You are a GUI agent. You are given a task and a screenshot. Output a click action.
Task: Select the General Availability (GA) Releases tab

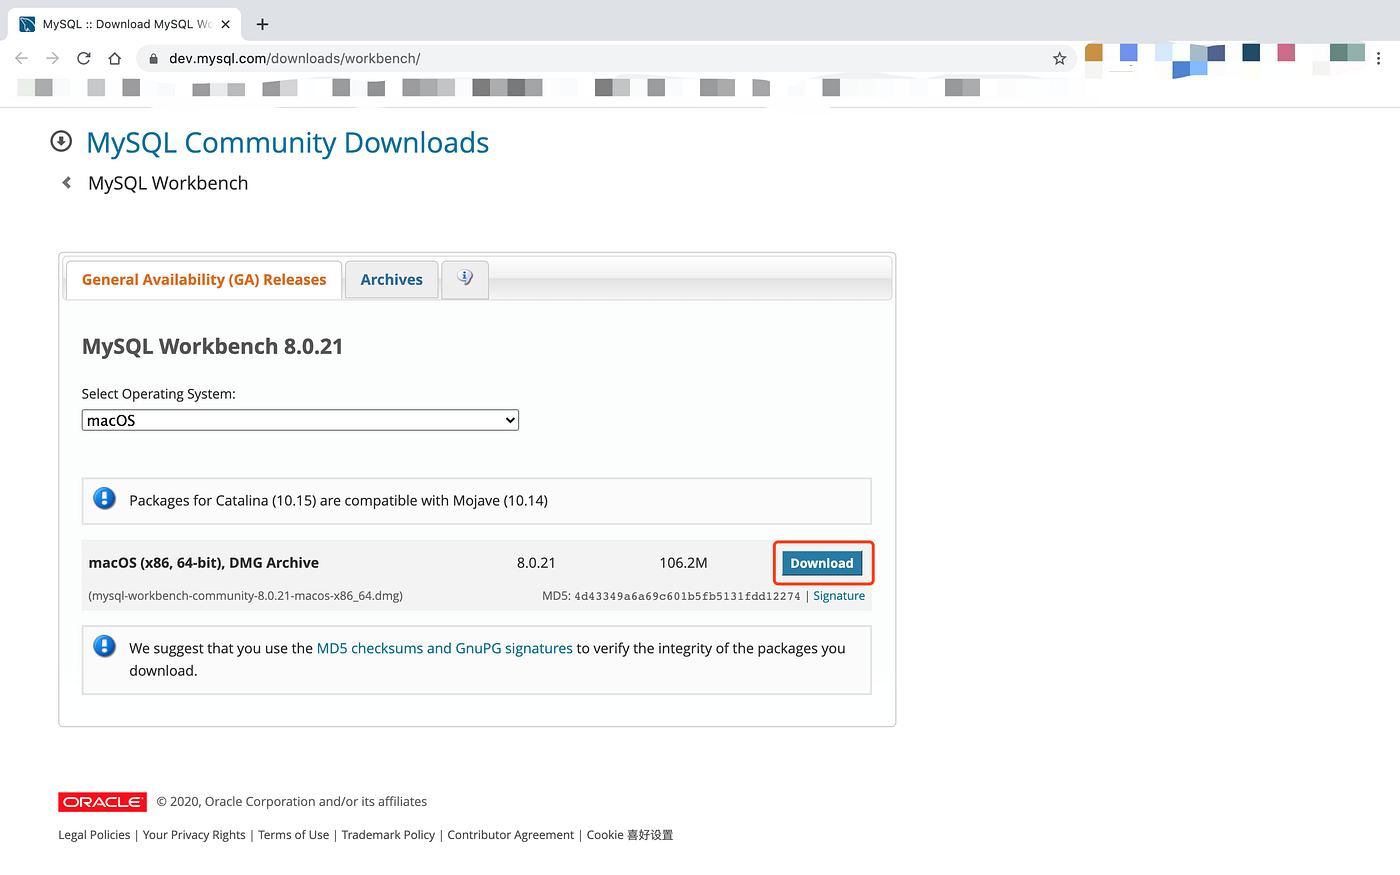(x=204, y=280)
